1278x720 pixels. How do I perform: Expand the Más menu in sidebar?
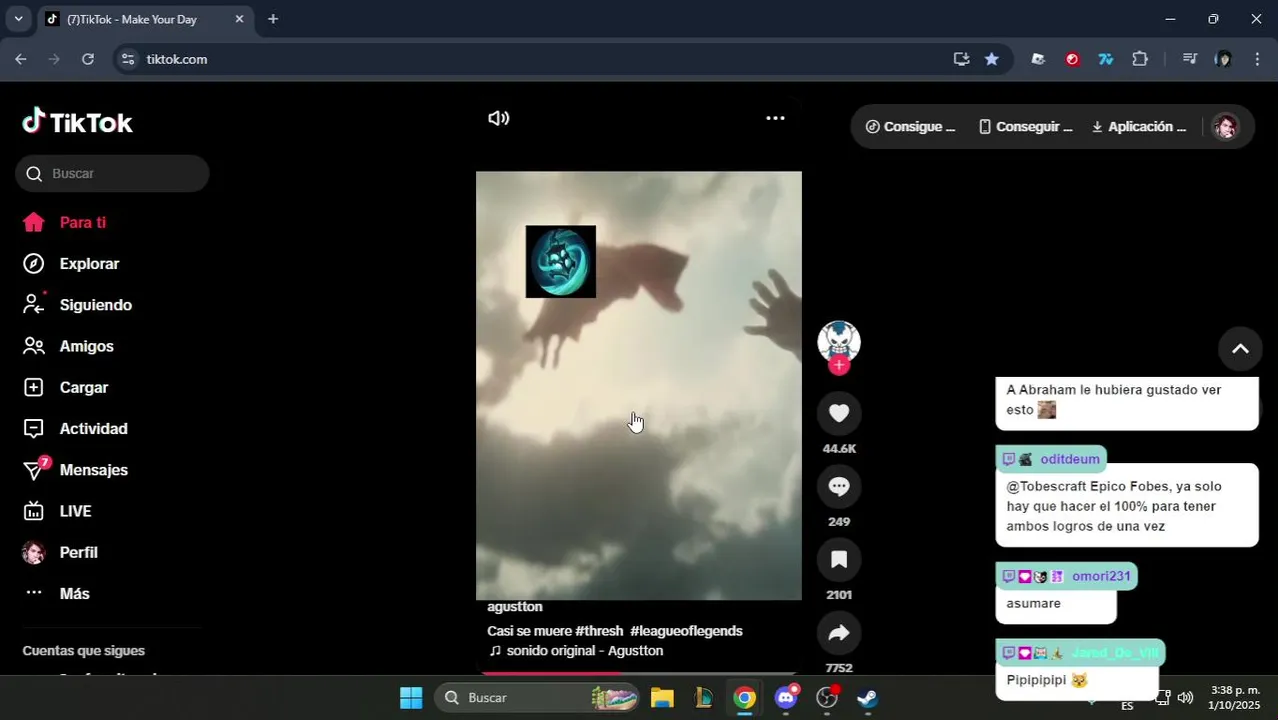pos(56,593)
